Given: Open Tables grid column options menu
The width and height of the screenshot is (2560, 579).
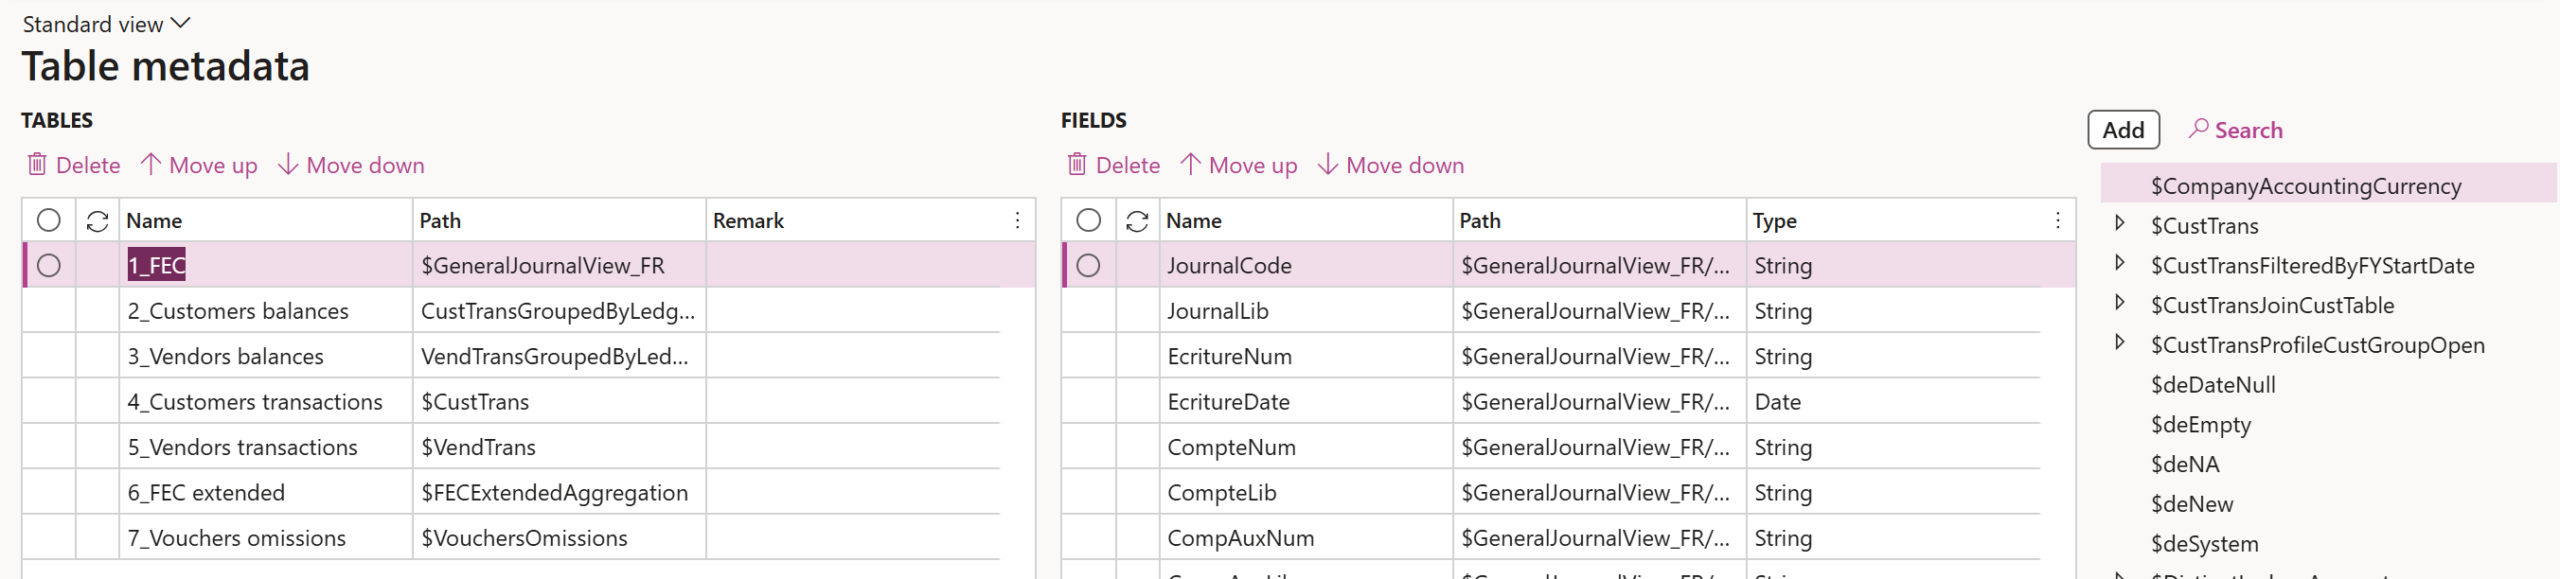Looking at the screenshot, I should pos(1017,221).
